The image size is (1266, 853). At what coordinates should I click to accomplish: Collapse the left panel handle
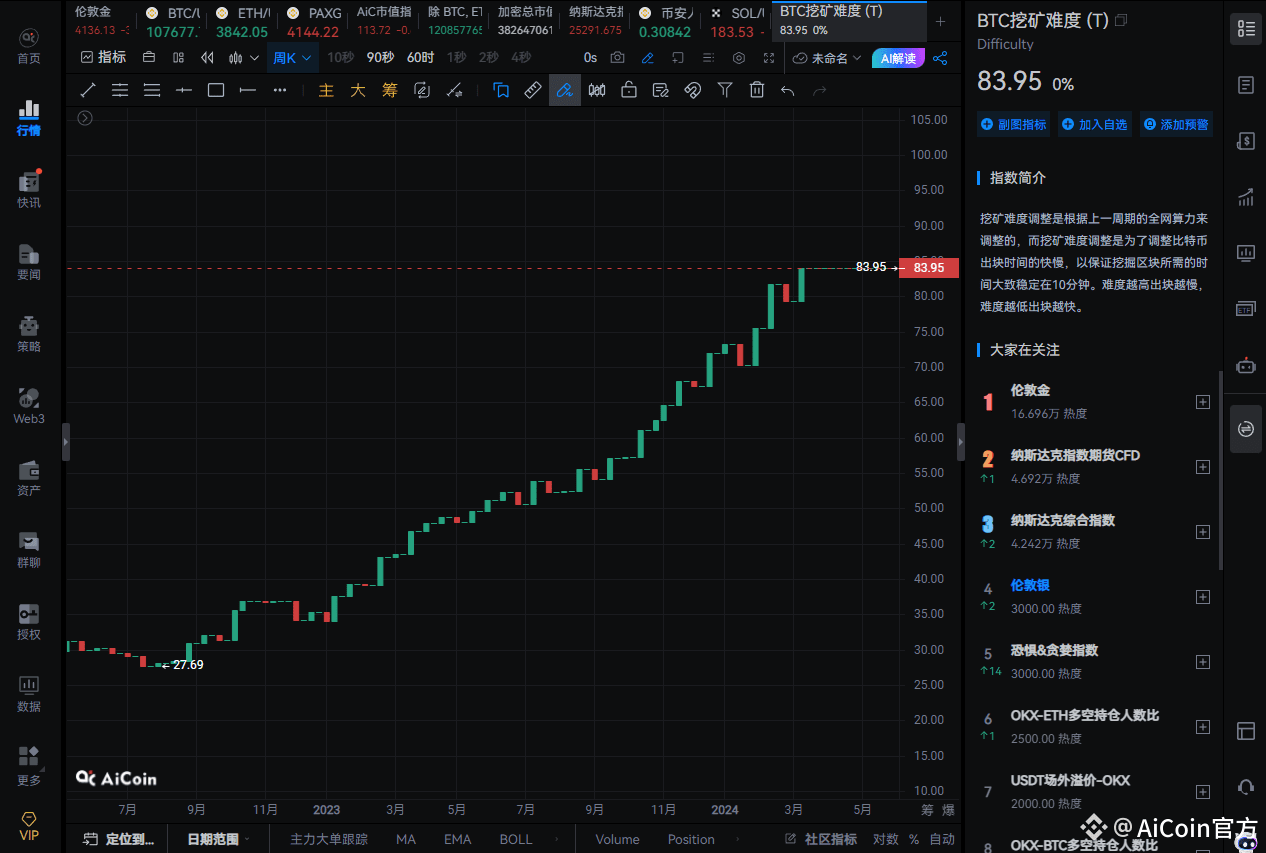66,441
